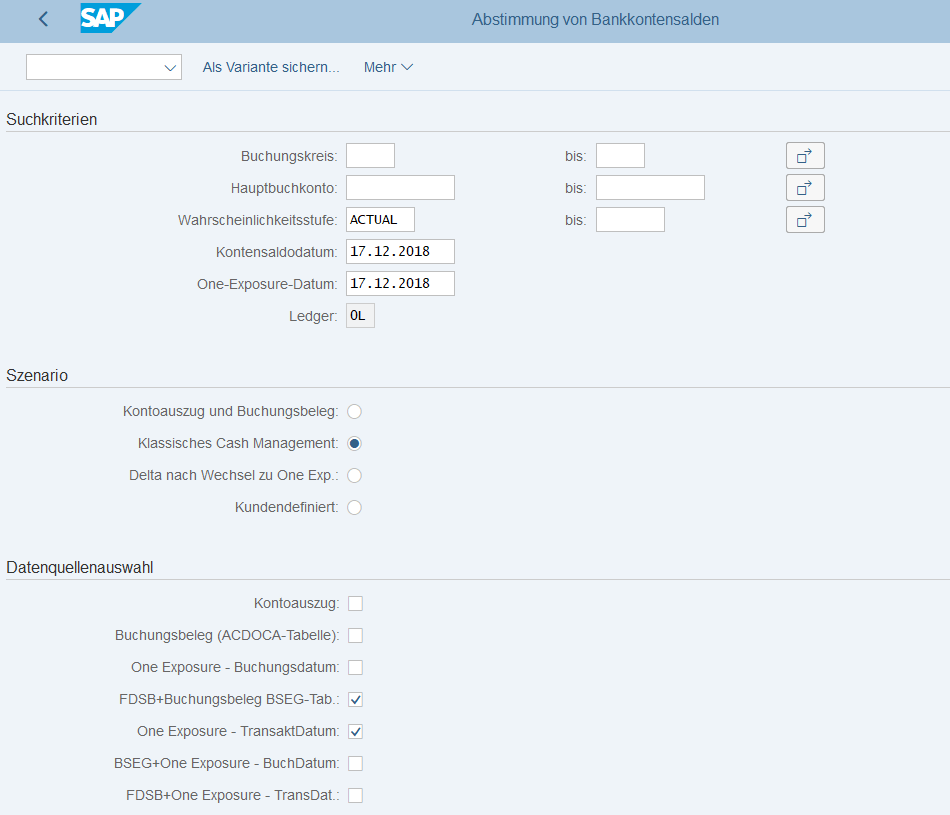Focus the Wahrscheinlichkeitsstufe bis field

click(x=630, y=220)
